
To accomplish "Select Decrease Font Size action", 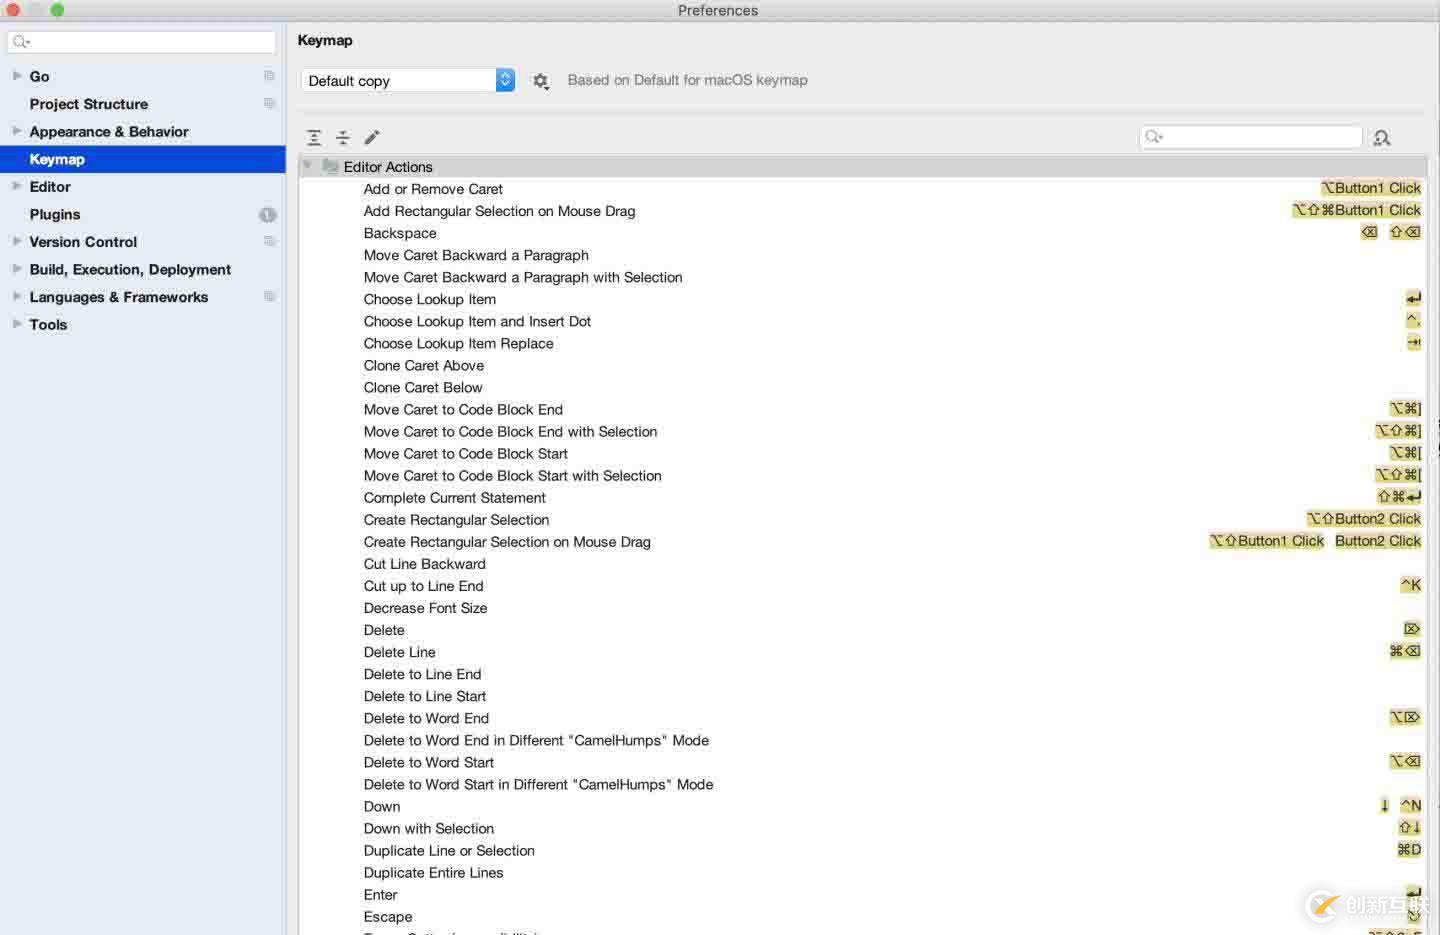I will (x=426, y=608).
